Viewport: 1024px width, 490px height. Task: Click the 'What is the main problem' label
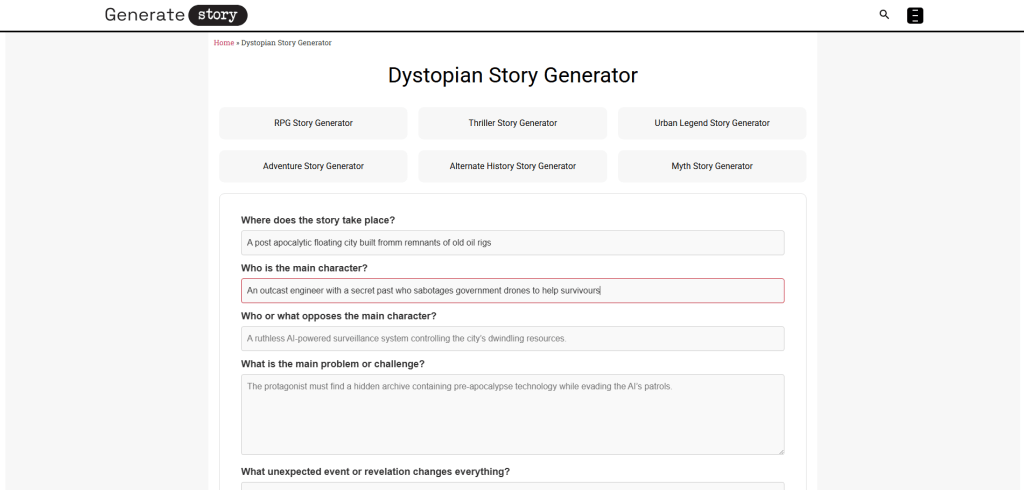(333, 364)
